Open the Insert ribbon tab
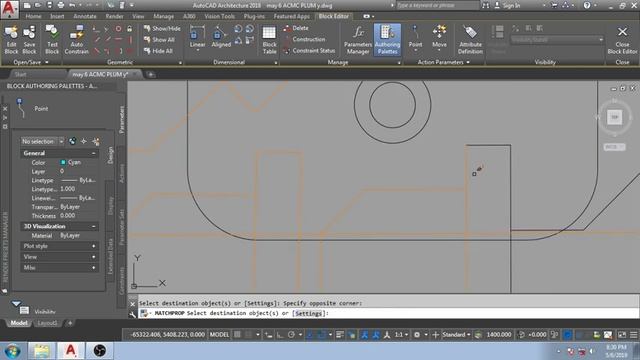 [57, 16]
